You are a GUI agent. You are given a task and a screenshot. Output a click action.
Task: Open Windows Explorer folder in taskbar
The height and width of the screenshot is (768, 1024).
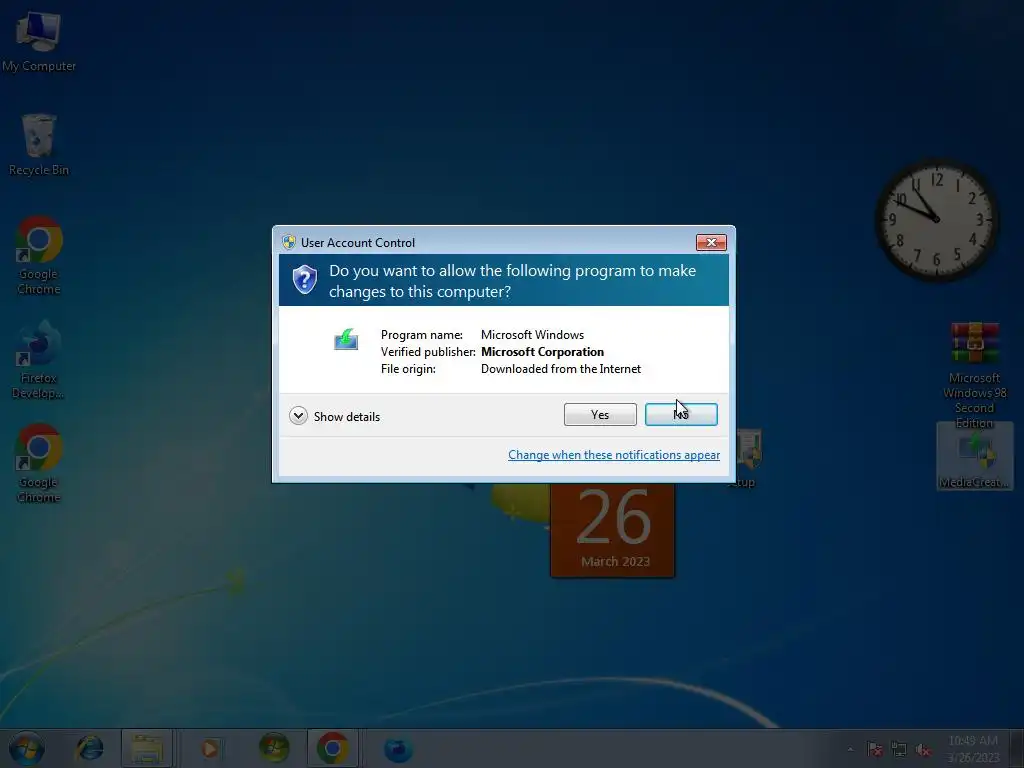tap(147, 748)
